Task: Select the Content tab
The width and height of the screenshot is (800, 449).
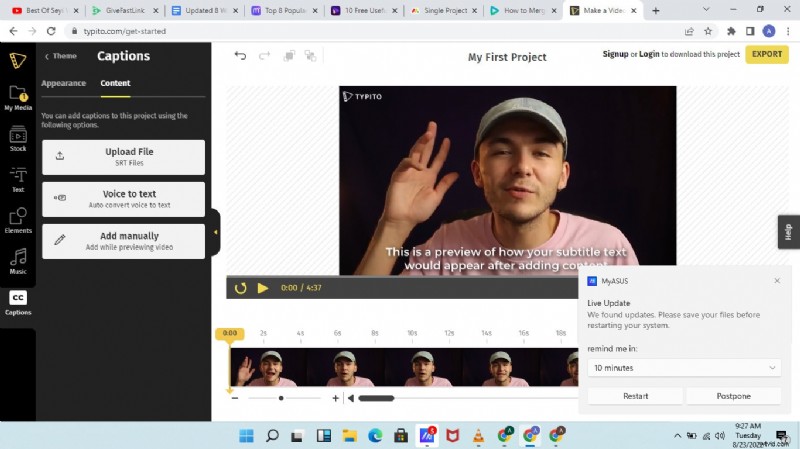Action: point(115,83)
